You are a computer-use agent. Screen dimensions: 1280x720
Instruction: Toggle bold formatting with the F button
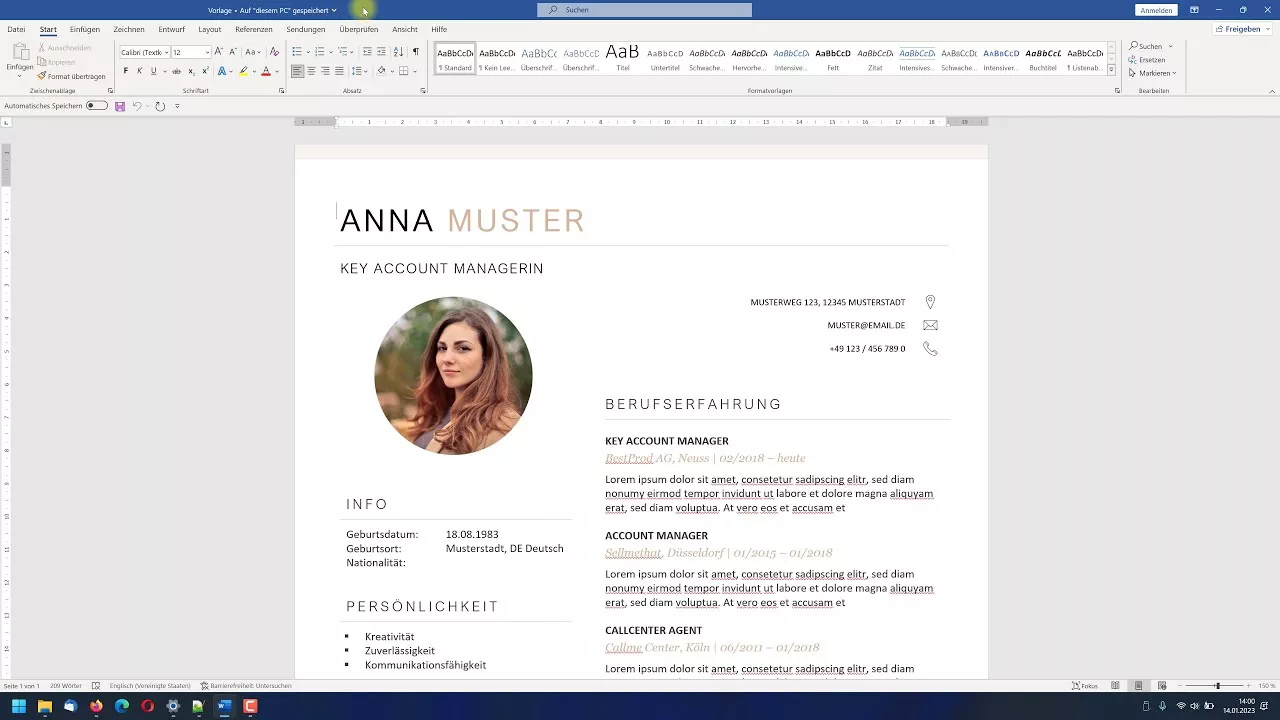(125, 71)
